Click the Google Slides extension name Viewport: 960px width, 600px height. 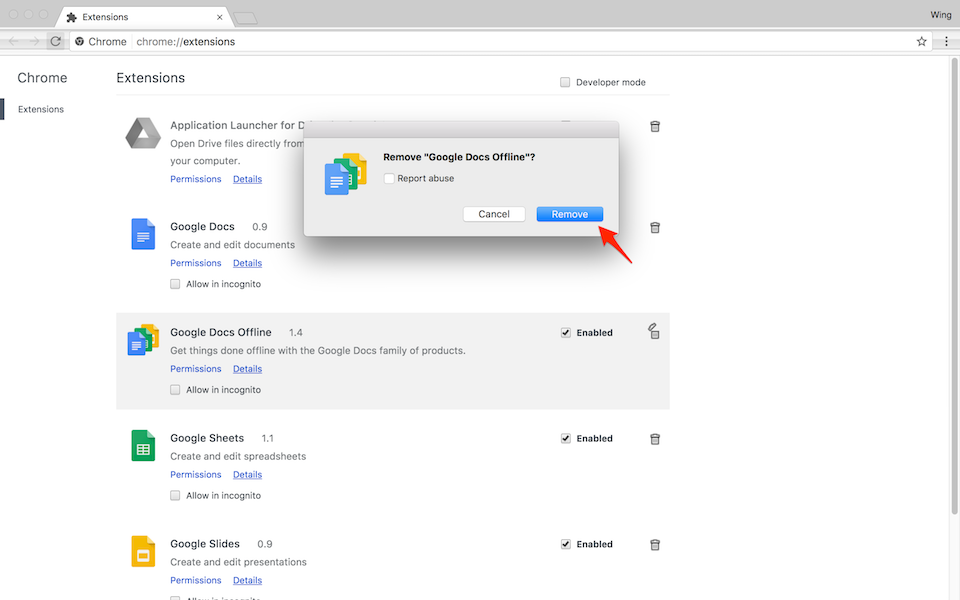[x=204, y=544]
